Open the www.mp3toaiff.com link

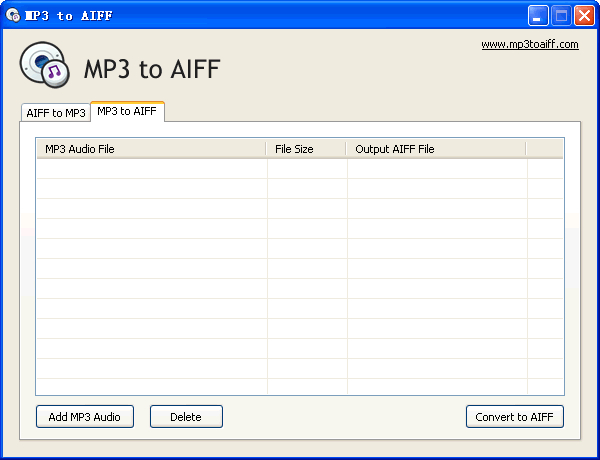(530, 44)
